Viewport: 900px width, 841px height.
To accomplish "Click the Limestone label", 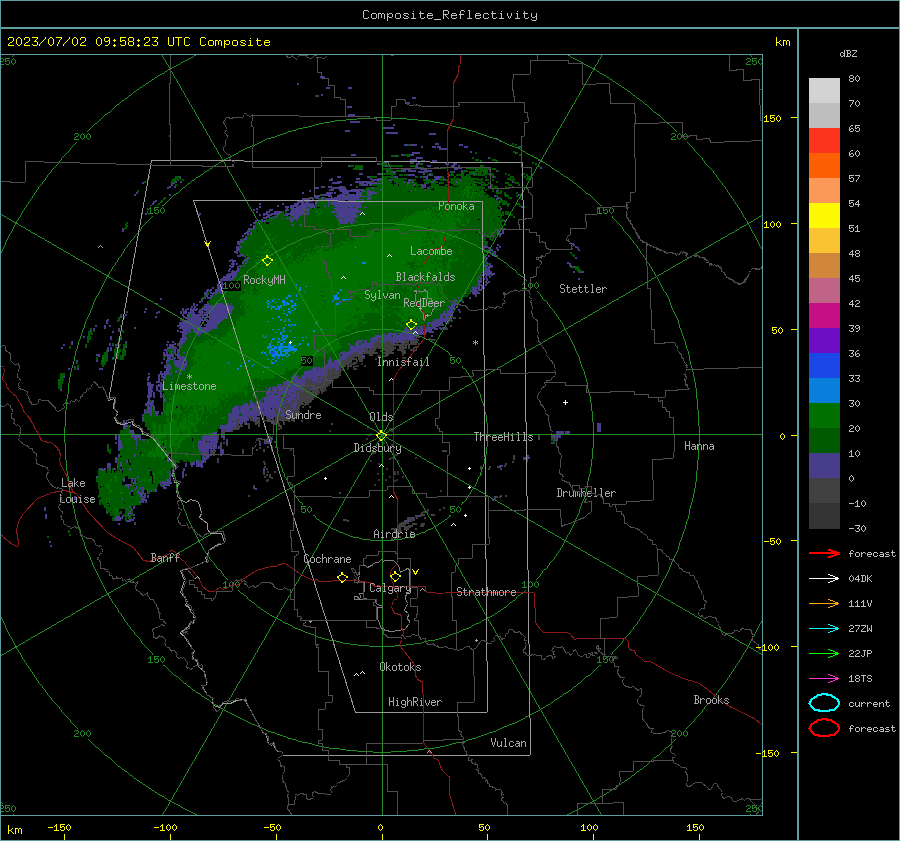I will click(189, 386).
